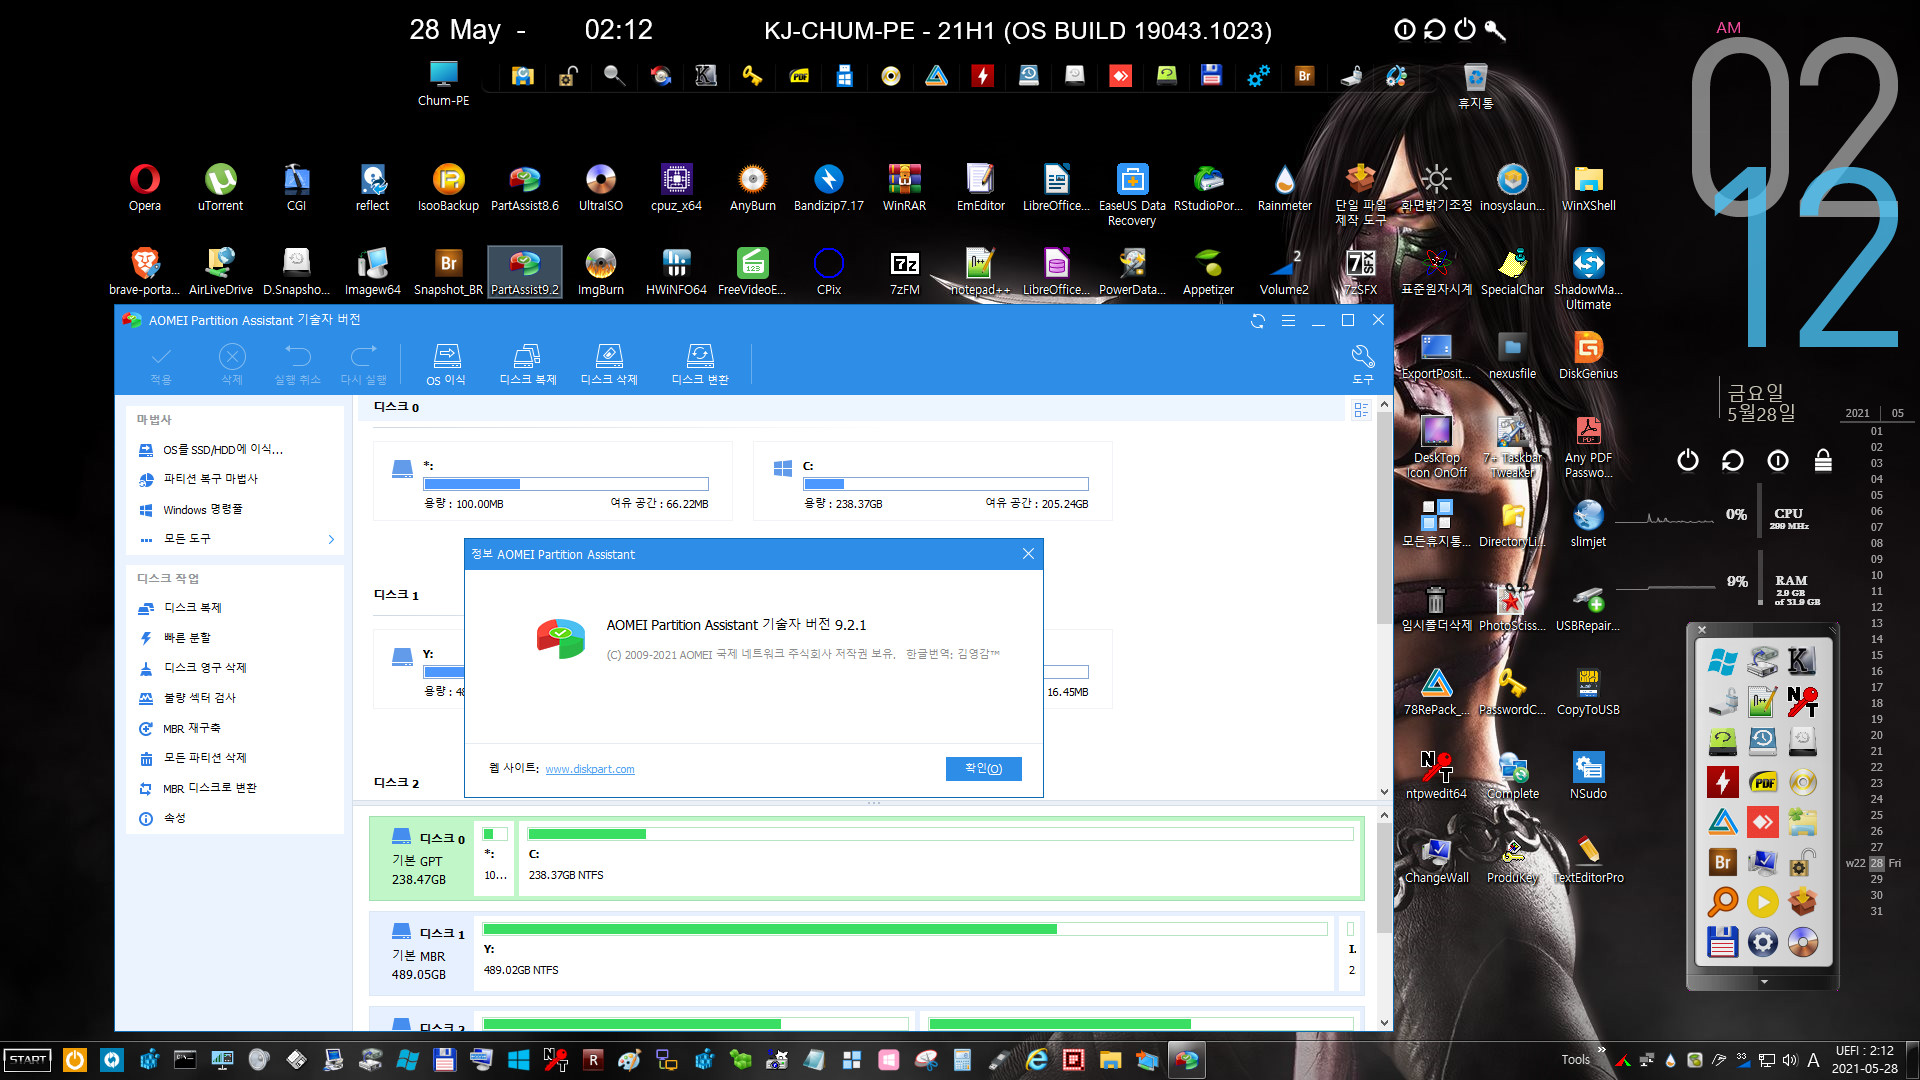Click the taskbar clock showing 2021-05-28
1920x1080 pixels.
point(1864,1060)
